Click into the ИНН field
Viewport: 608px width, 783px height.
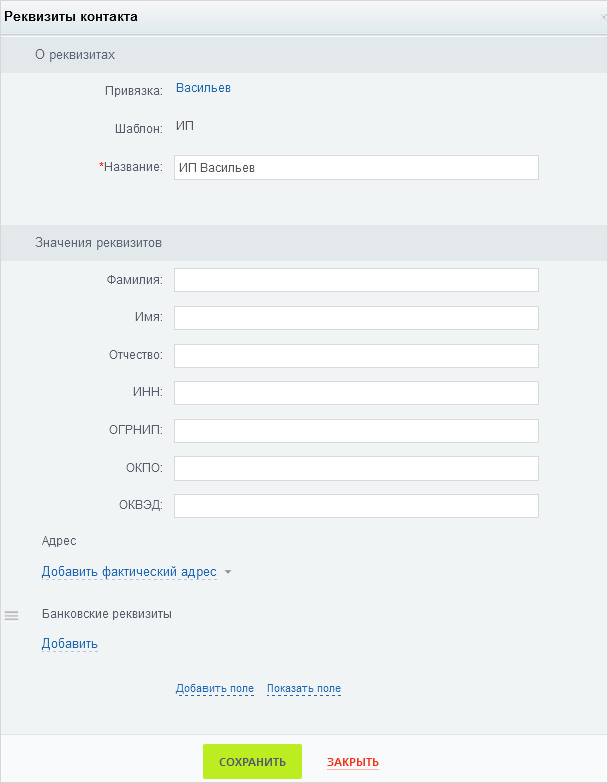click(x=356, y=392)
